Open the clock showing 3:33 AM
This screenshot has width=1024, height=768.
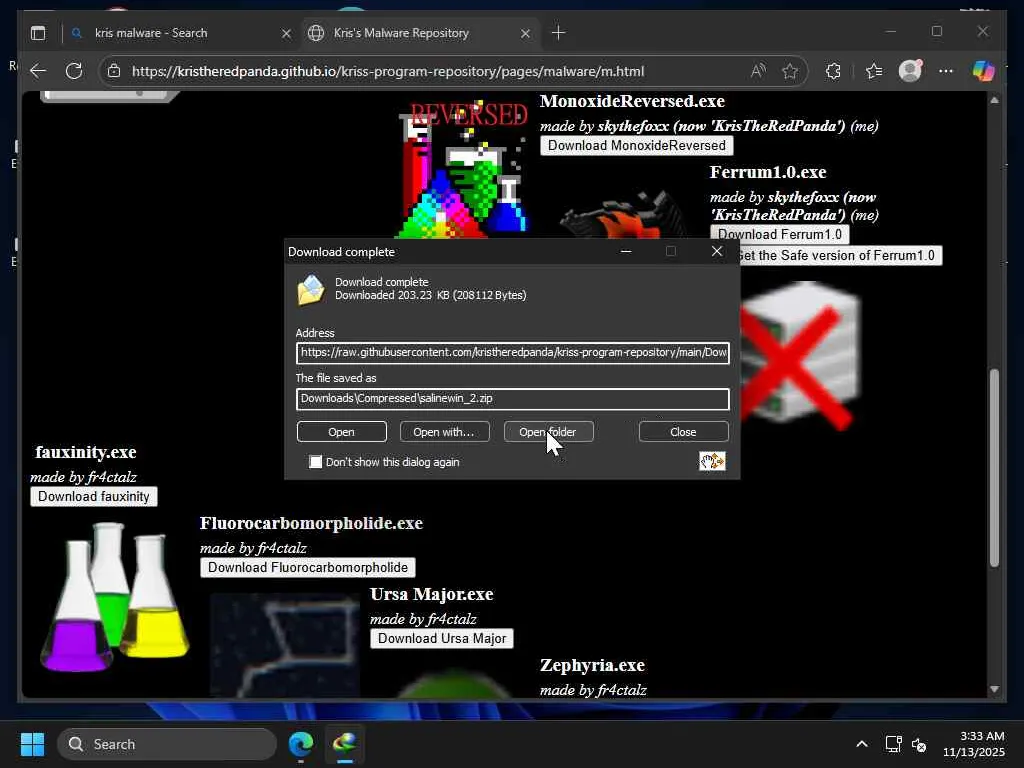point(973,744)
